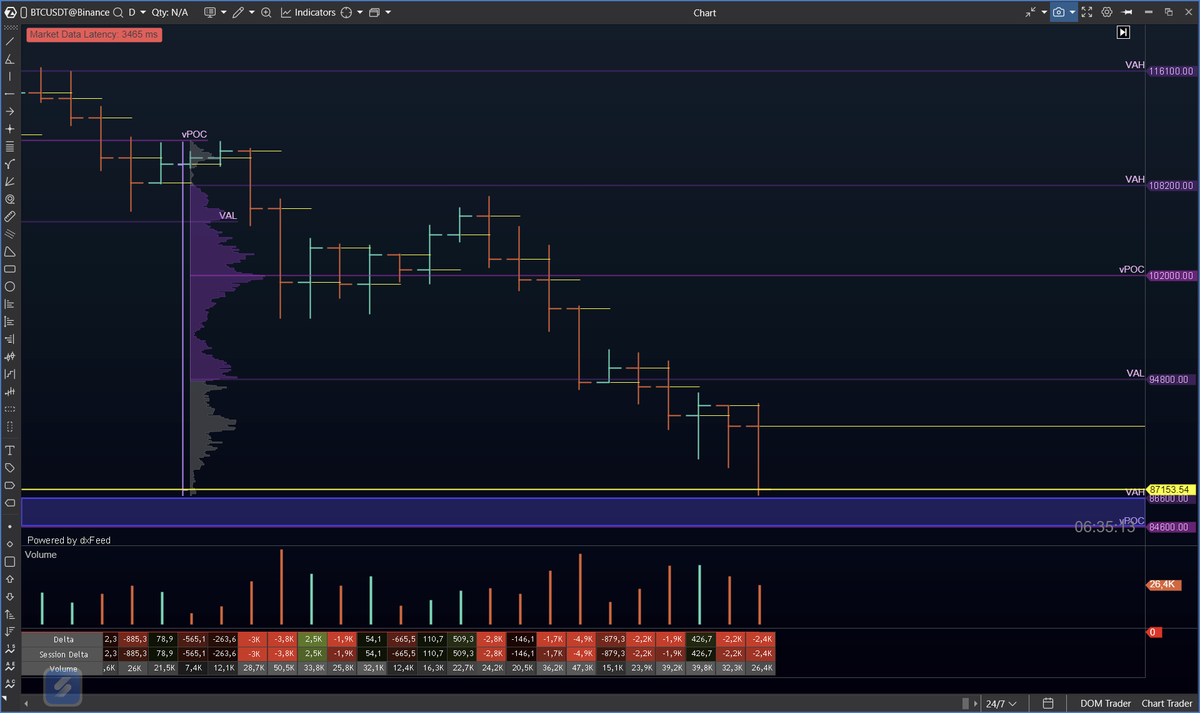
Task: Expand the camera screenshot dropdown arrow
Action: tap(1071, 13)
